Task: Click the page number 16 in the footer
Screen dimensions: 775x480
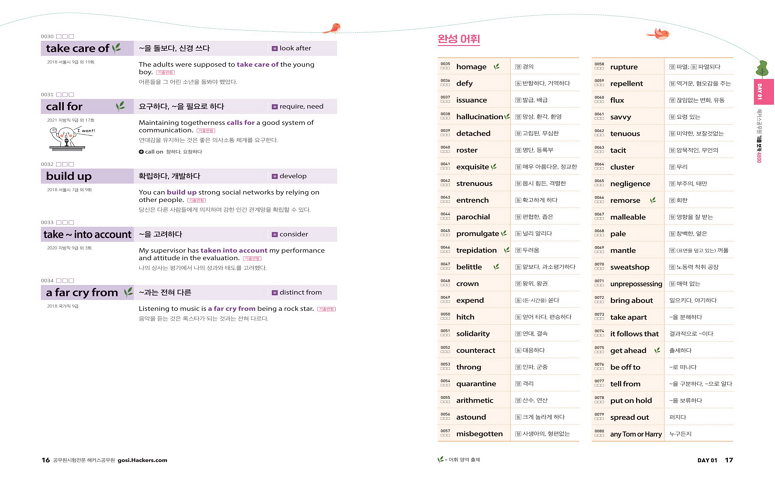Action: pos(46,460)
